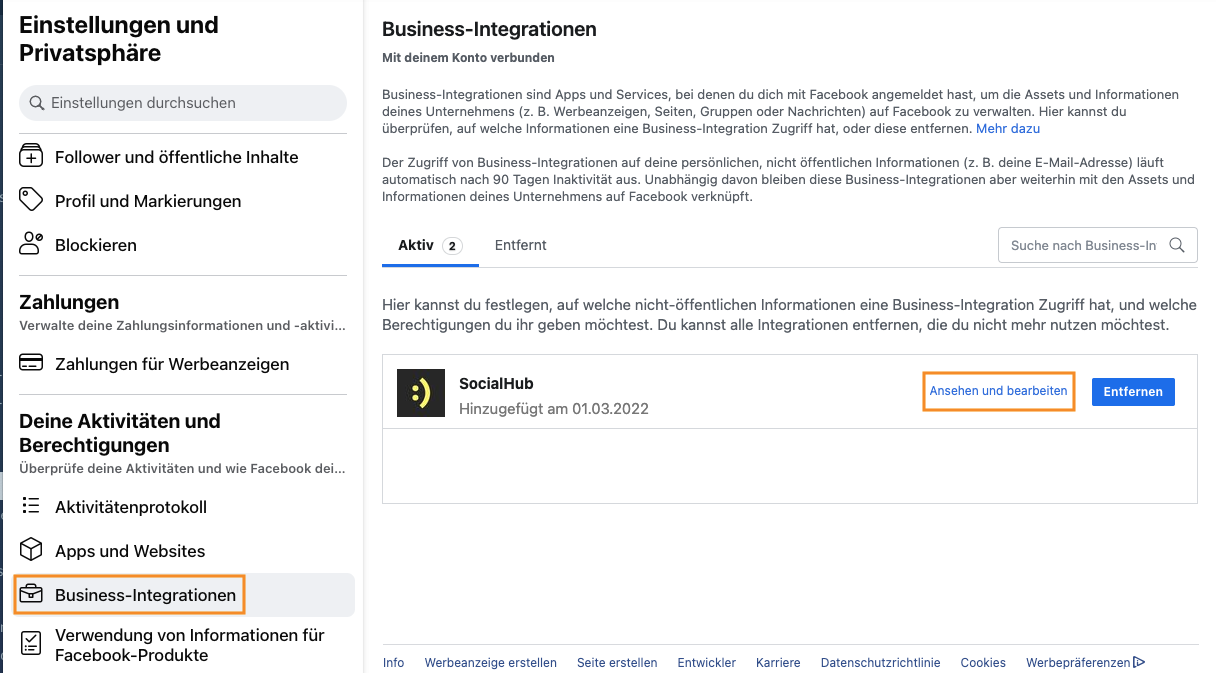The image size is (1216, 673).
Task: Switch to the Entfernt tab
Action: 520,245
